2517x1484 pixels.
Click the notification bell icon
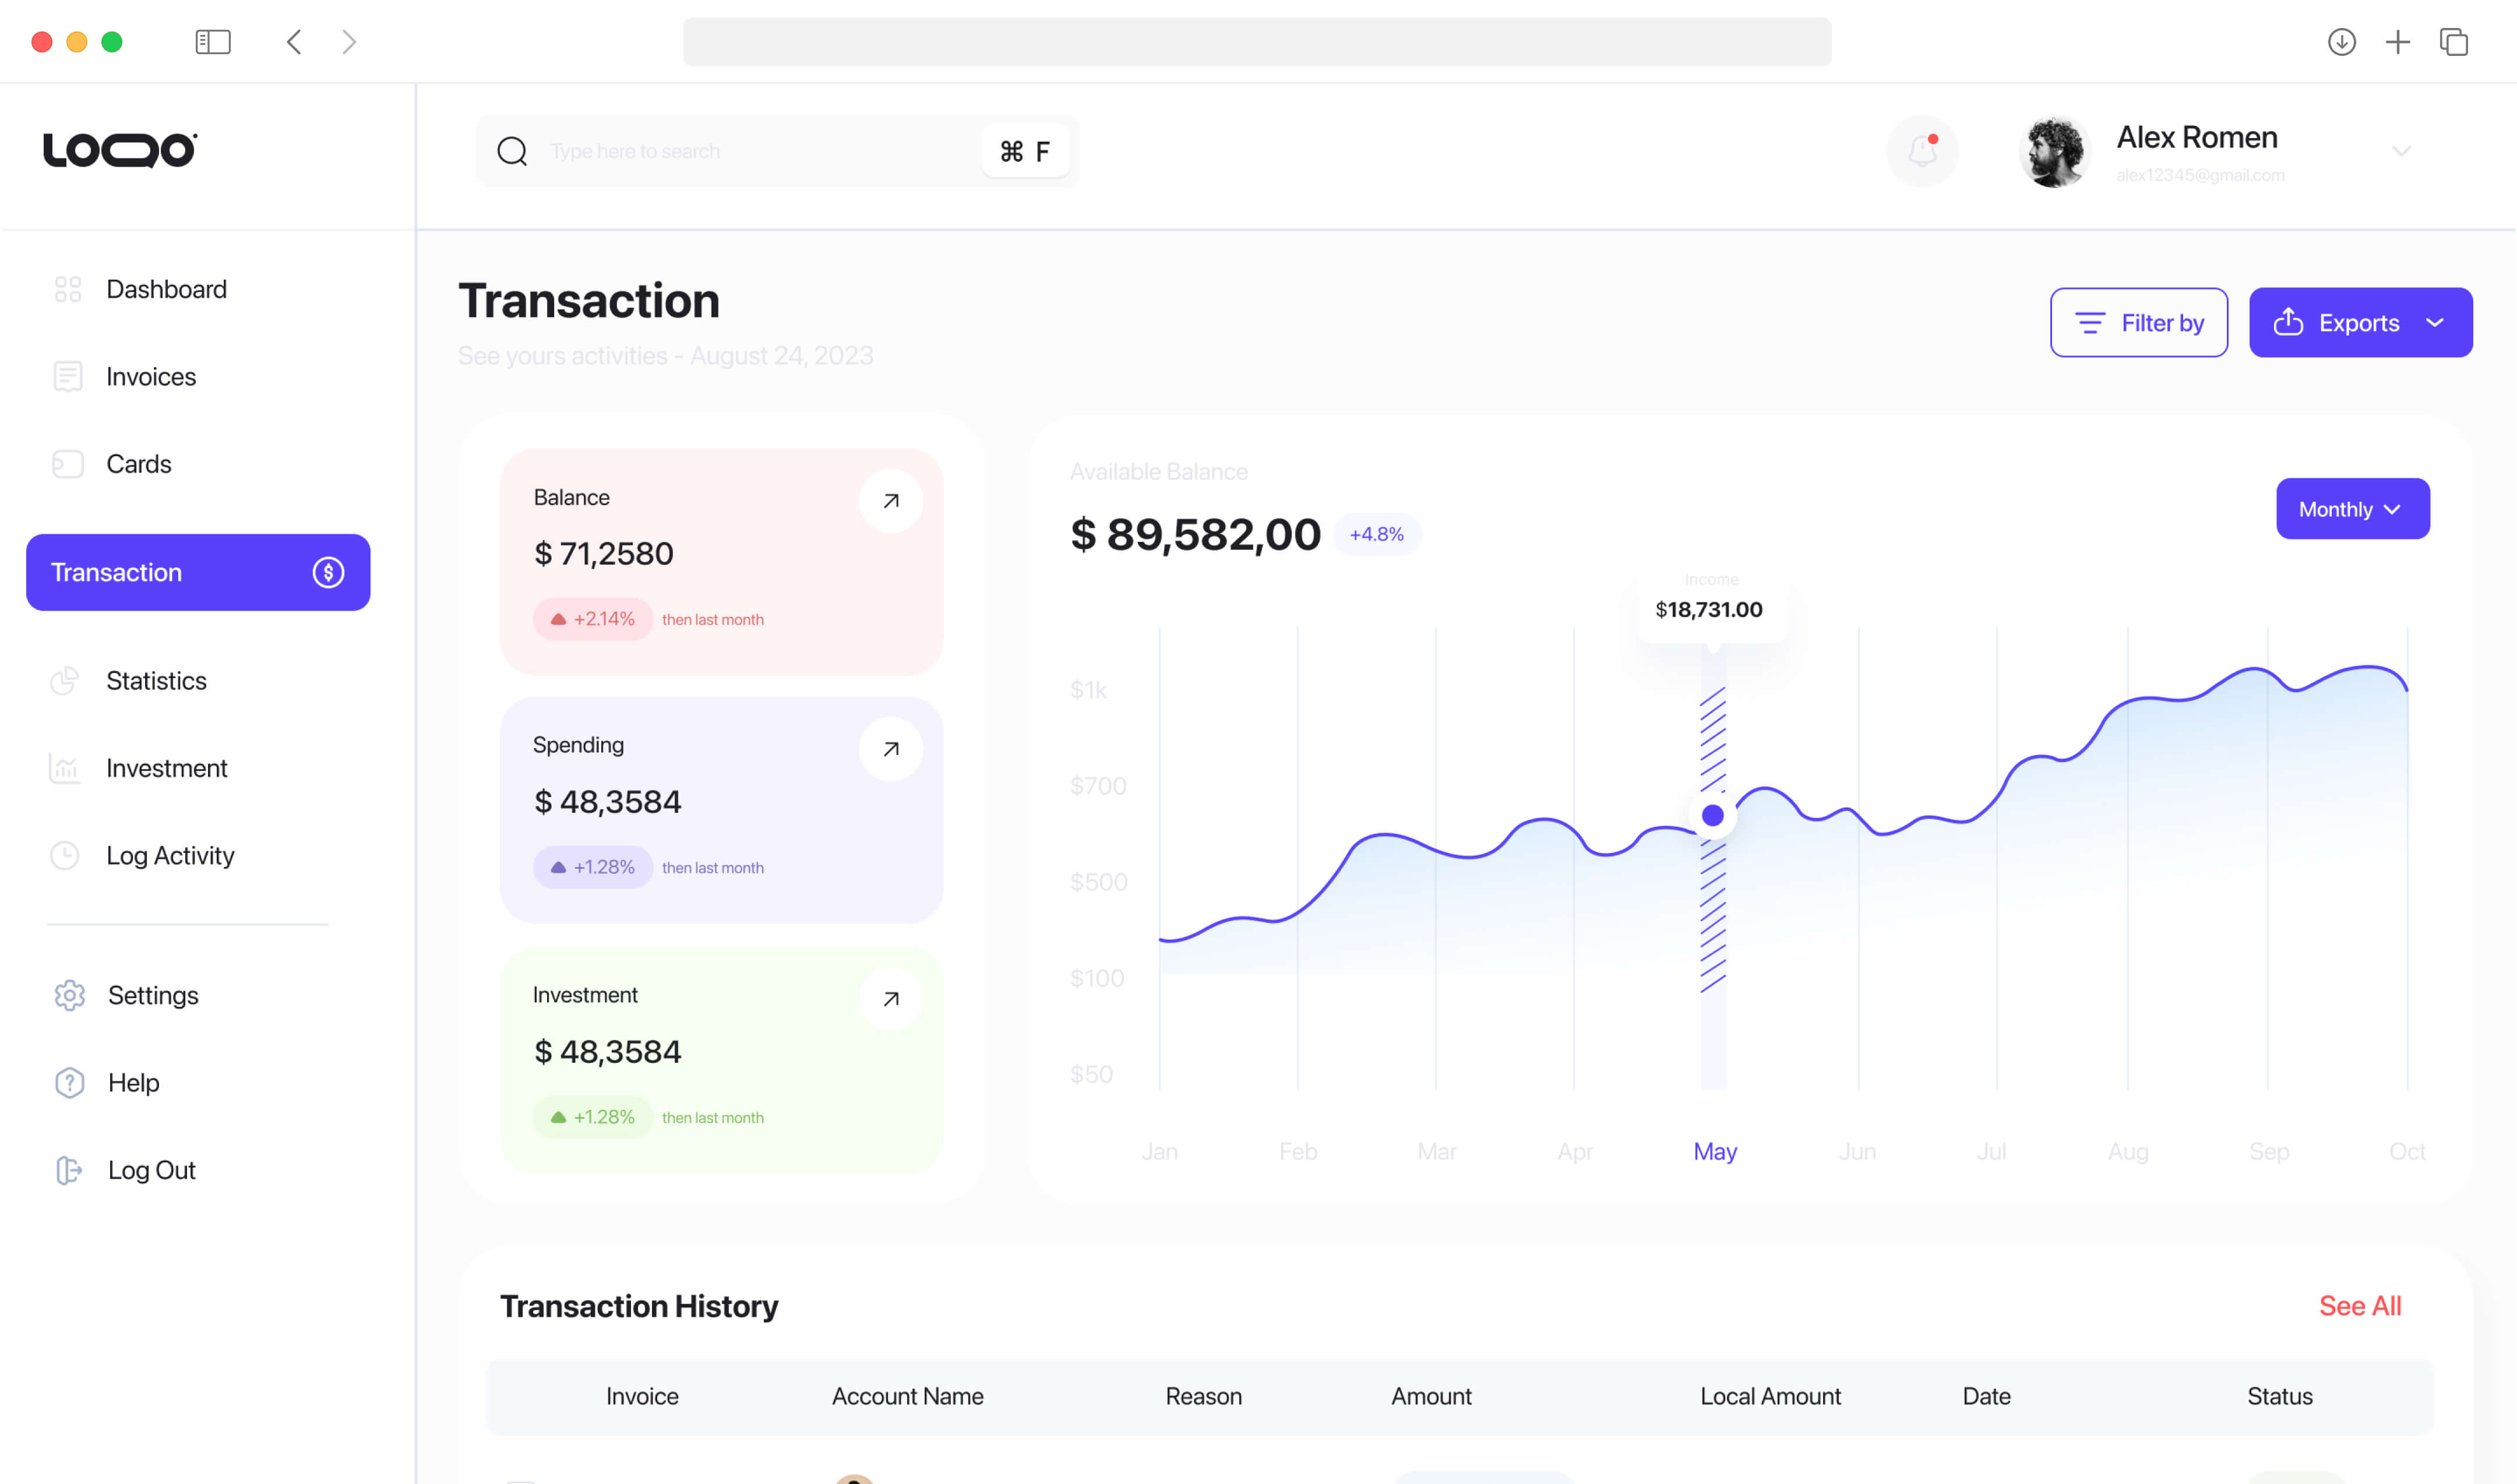tap(1921, 151)
